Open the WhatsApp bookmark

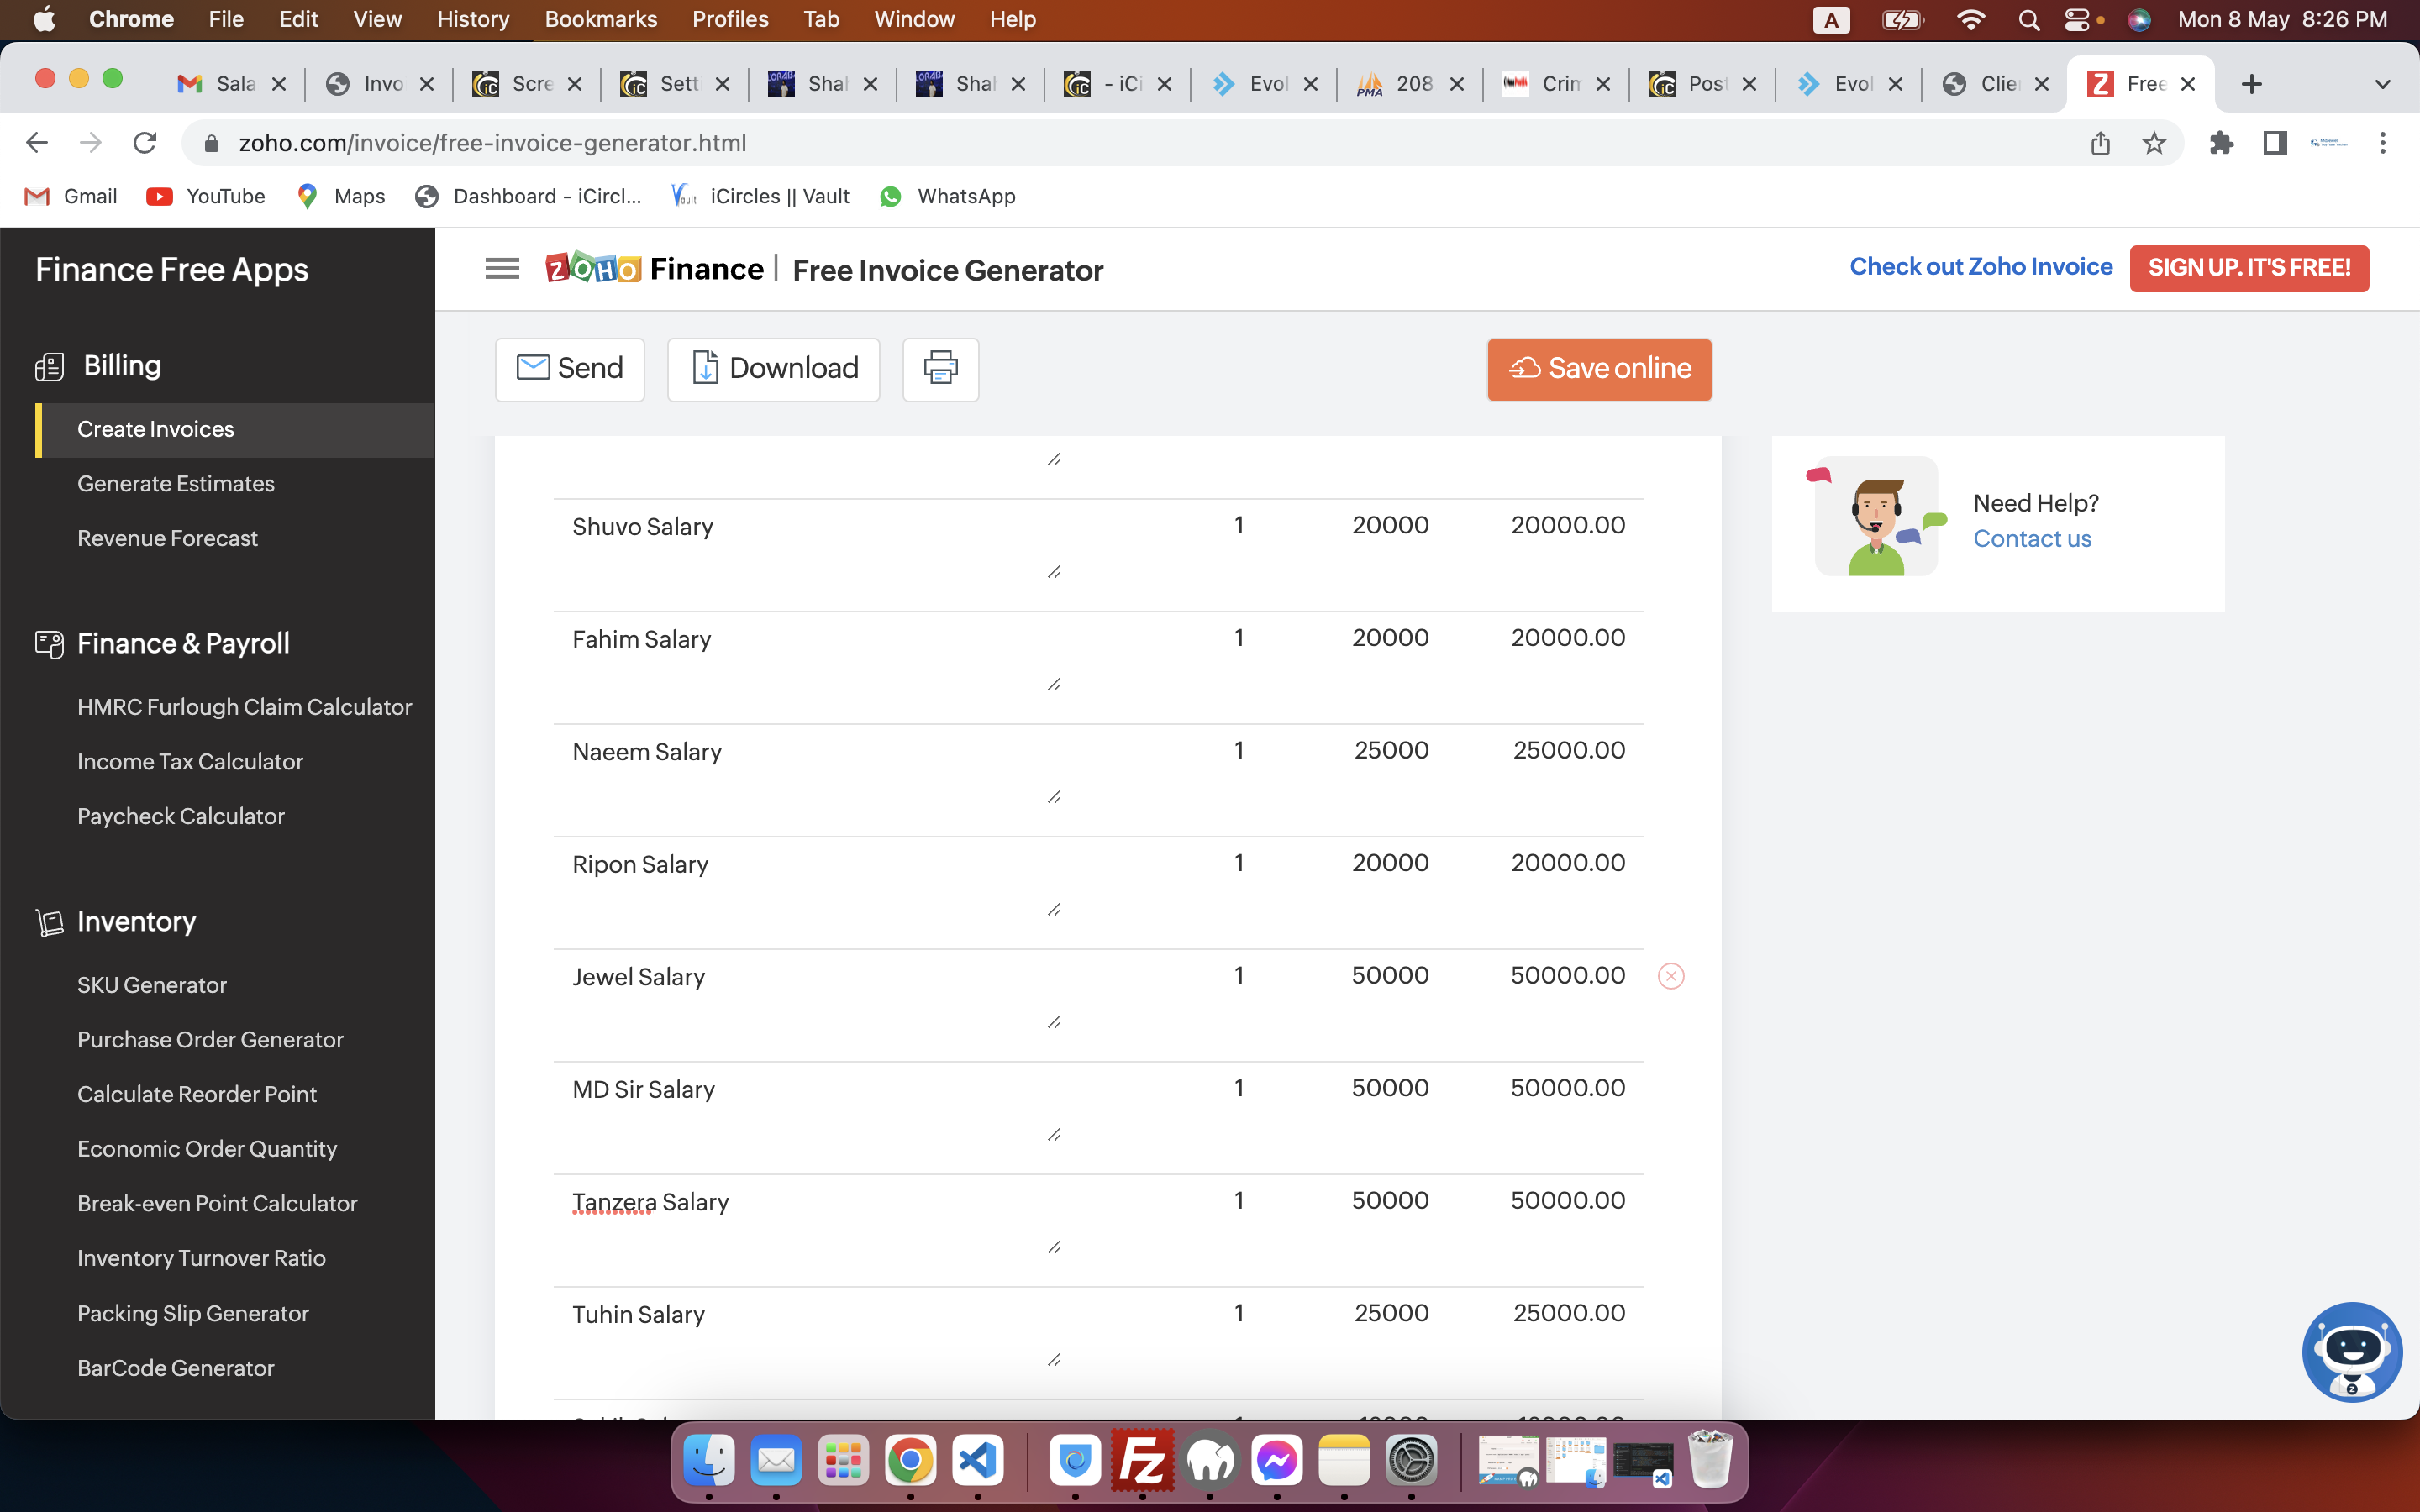click(948, 196)
